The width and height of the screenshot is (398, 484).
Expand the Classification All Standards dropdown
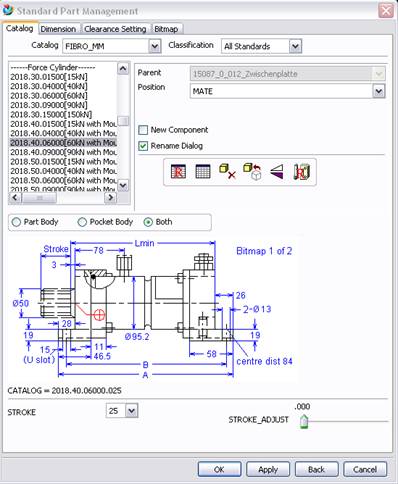click(x=295, y=46)
